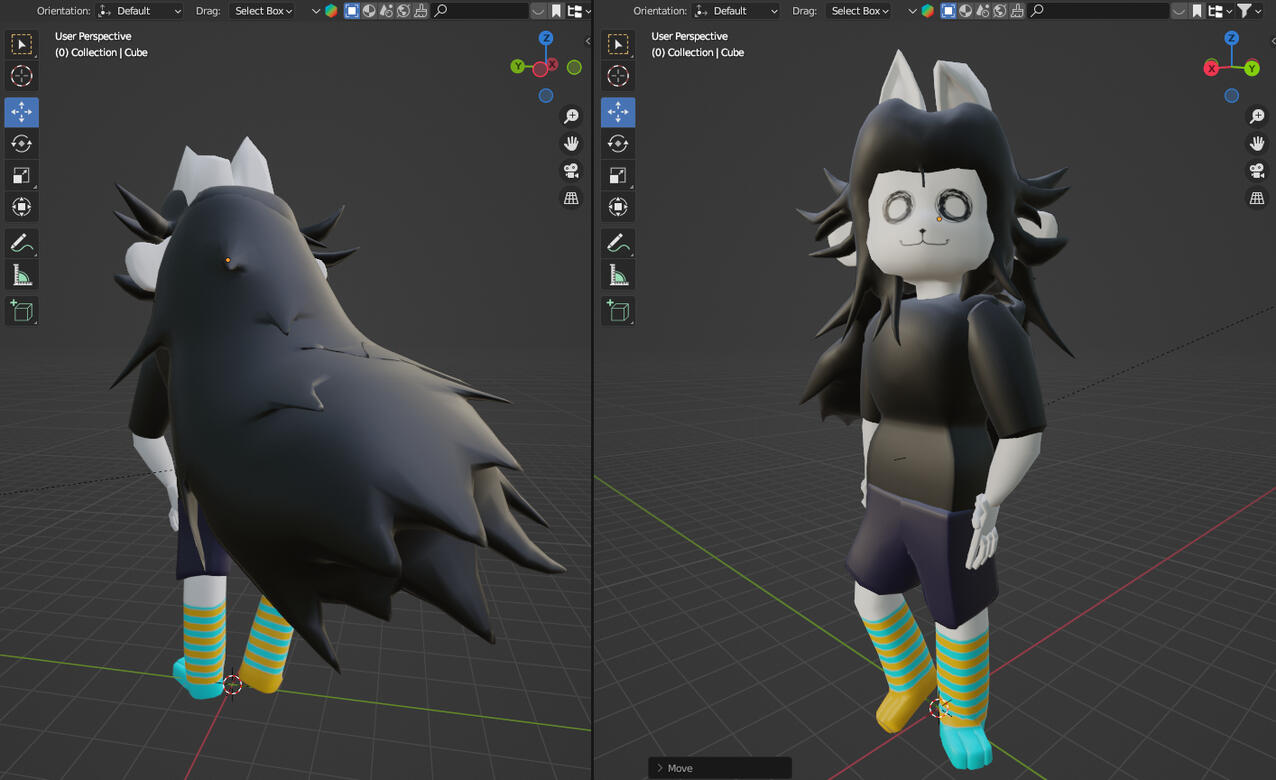Toggle the half-shaded sphere mode in right header
Image resolution: width=1276 pixels, height=780 pixels.
tap(965, 11)
